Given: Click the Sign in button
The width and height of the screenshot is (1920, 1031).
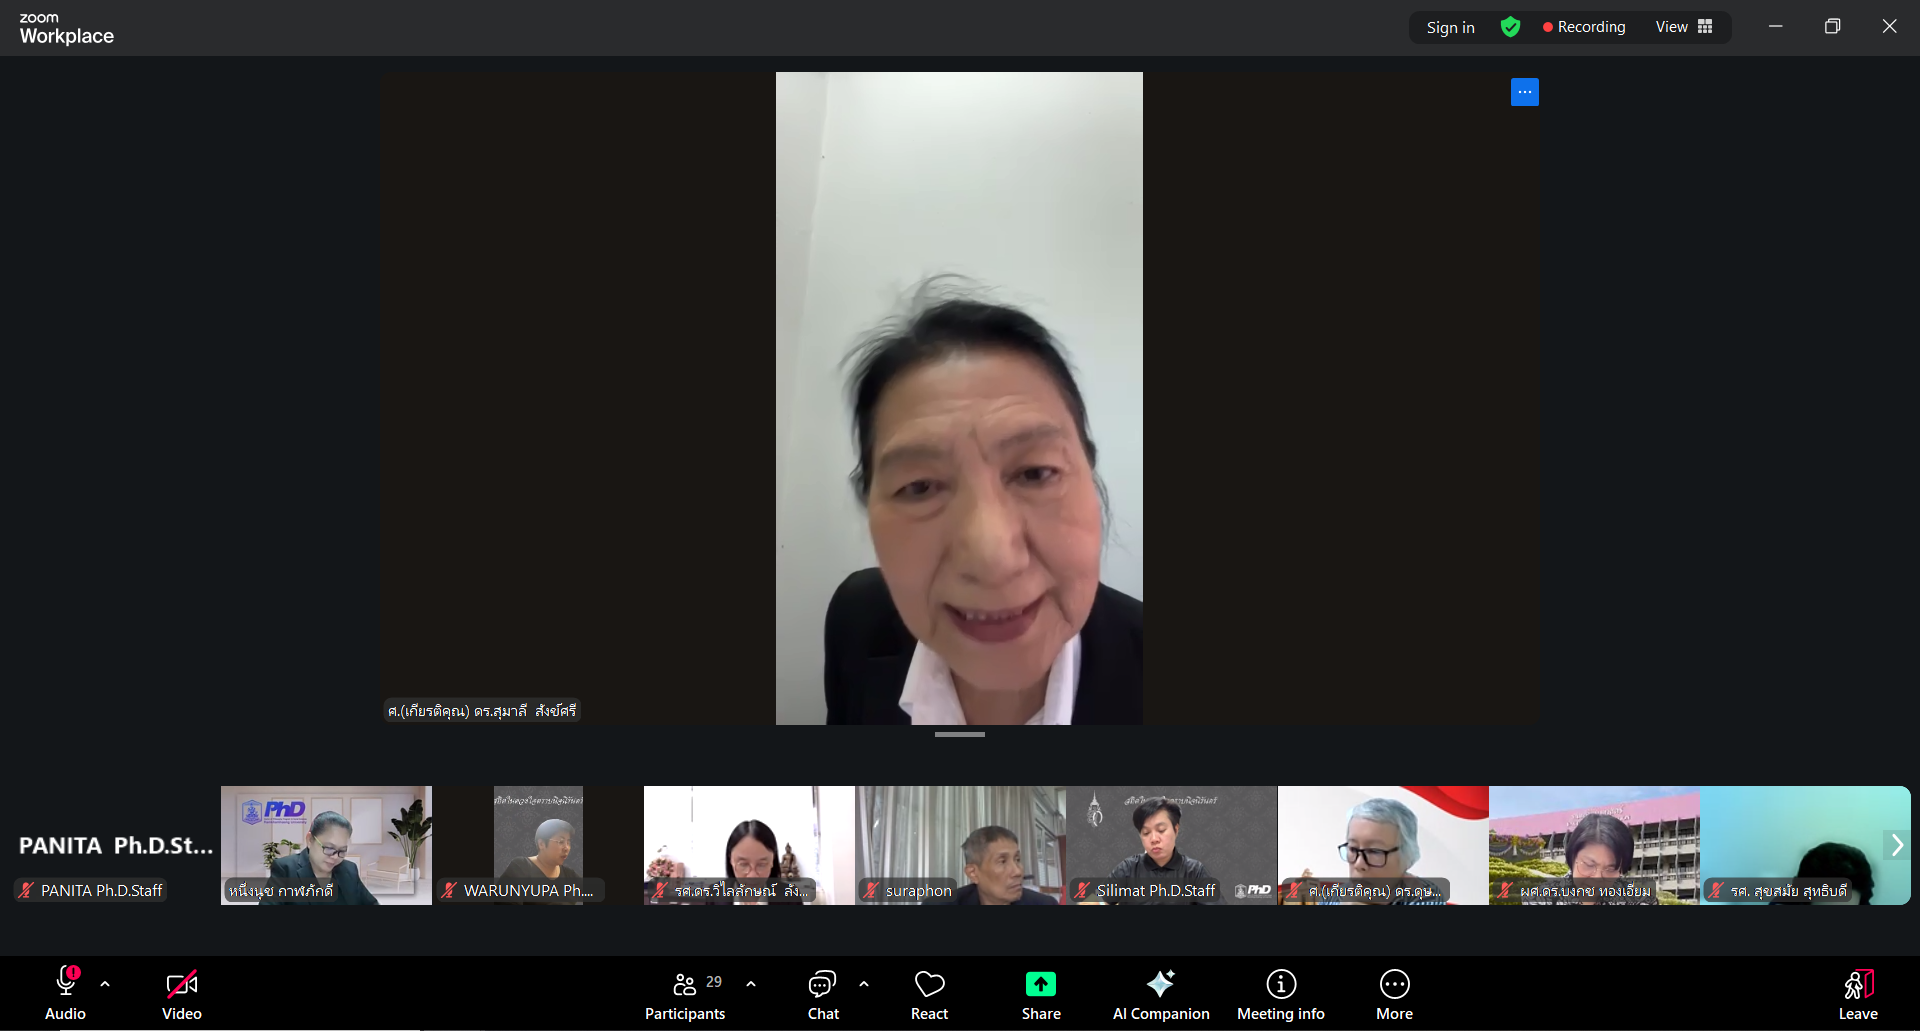Looking at the screenshot, I should click(1450, 27).
